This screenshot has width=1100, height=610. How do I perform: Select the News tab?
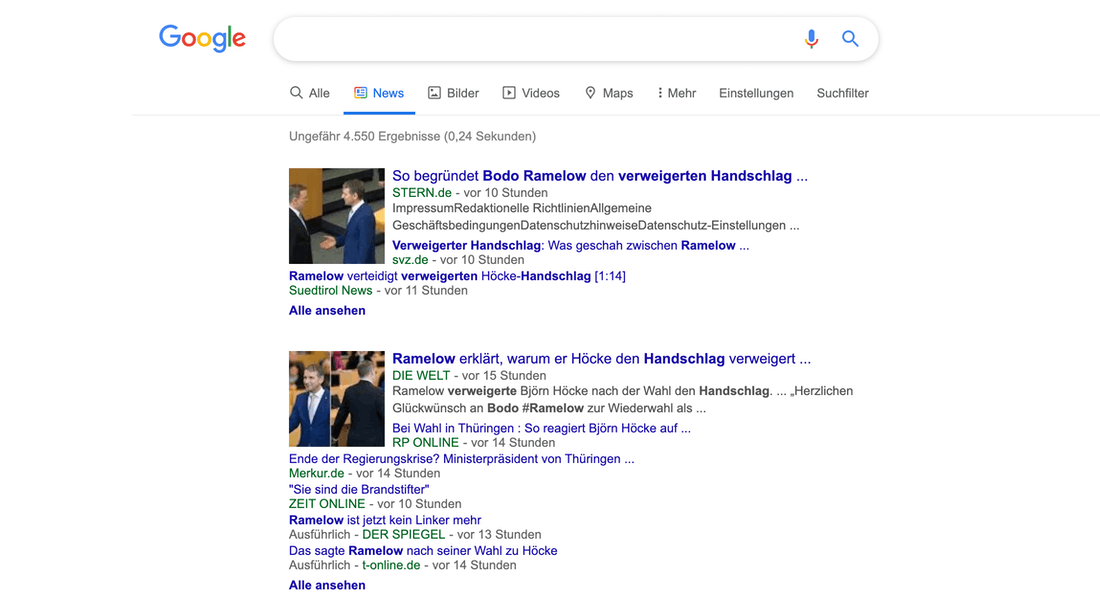[379, 93]
